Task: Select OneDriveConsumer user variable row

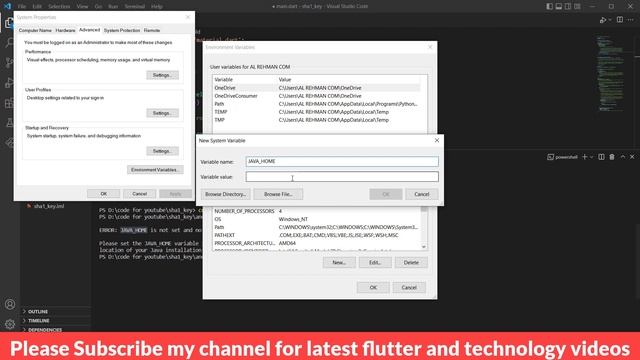Action: coord(316,96)
